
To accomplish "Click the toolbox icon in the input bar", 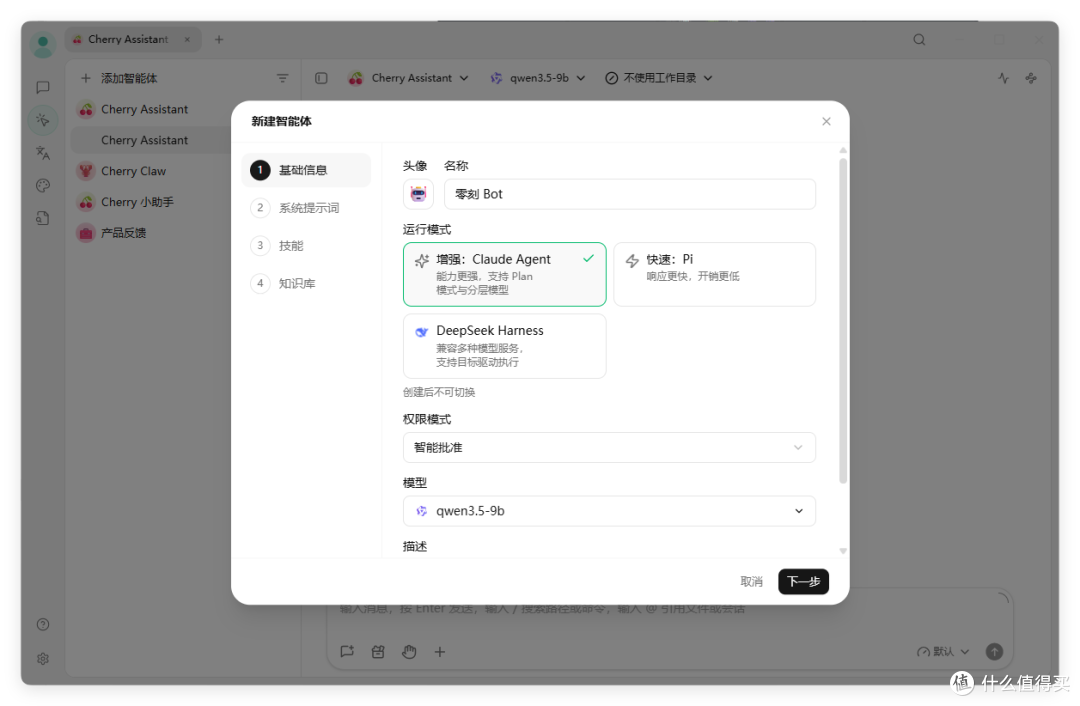I will tap(378, 651).
